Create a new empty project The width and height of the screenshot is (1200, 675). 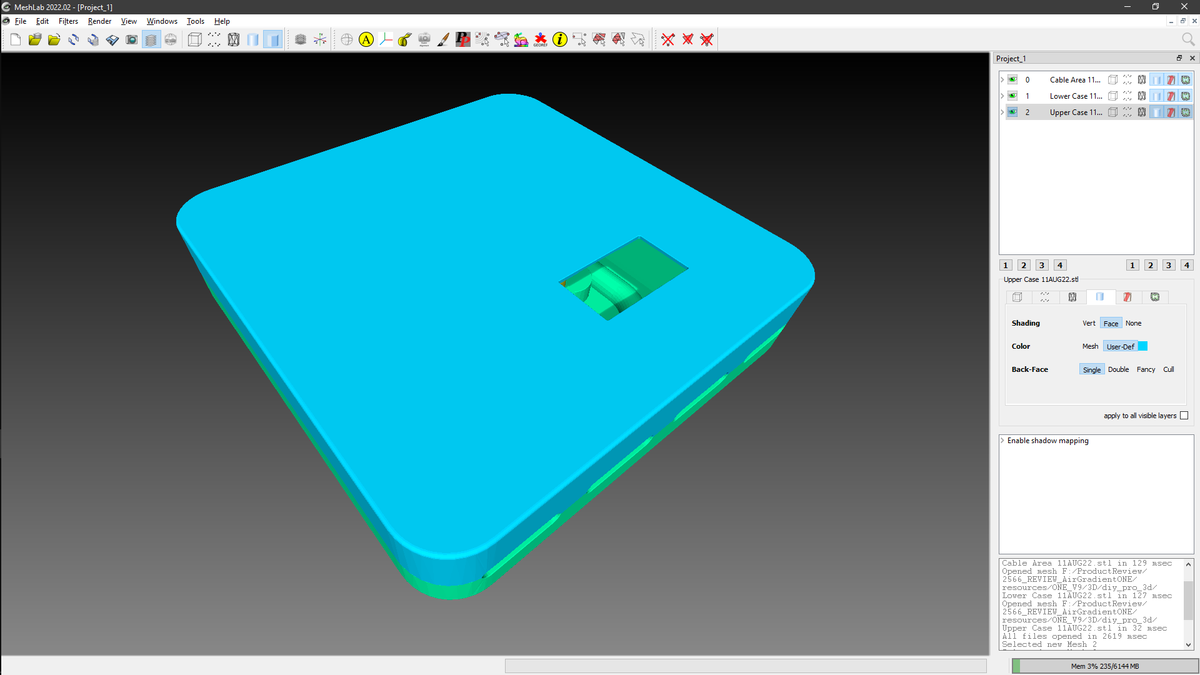(x=15, y=40)
